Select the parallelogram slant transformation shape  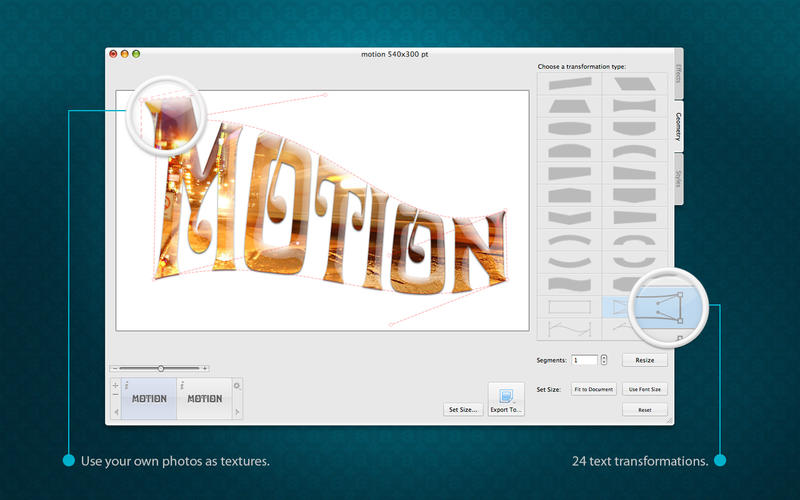point(635,84)
